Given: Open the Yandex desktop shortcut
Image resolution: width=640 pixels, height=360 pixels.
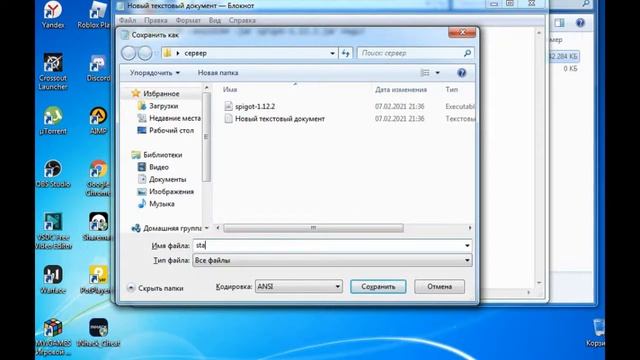Looking at the screenshot, I should click(x=53, y=14).
